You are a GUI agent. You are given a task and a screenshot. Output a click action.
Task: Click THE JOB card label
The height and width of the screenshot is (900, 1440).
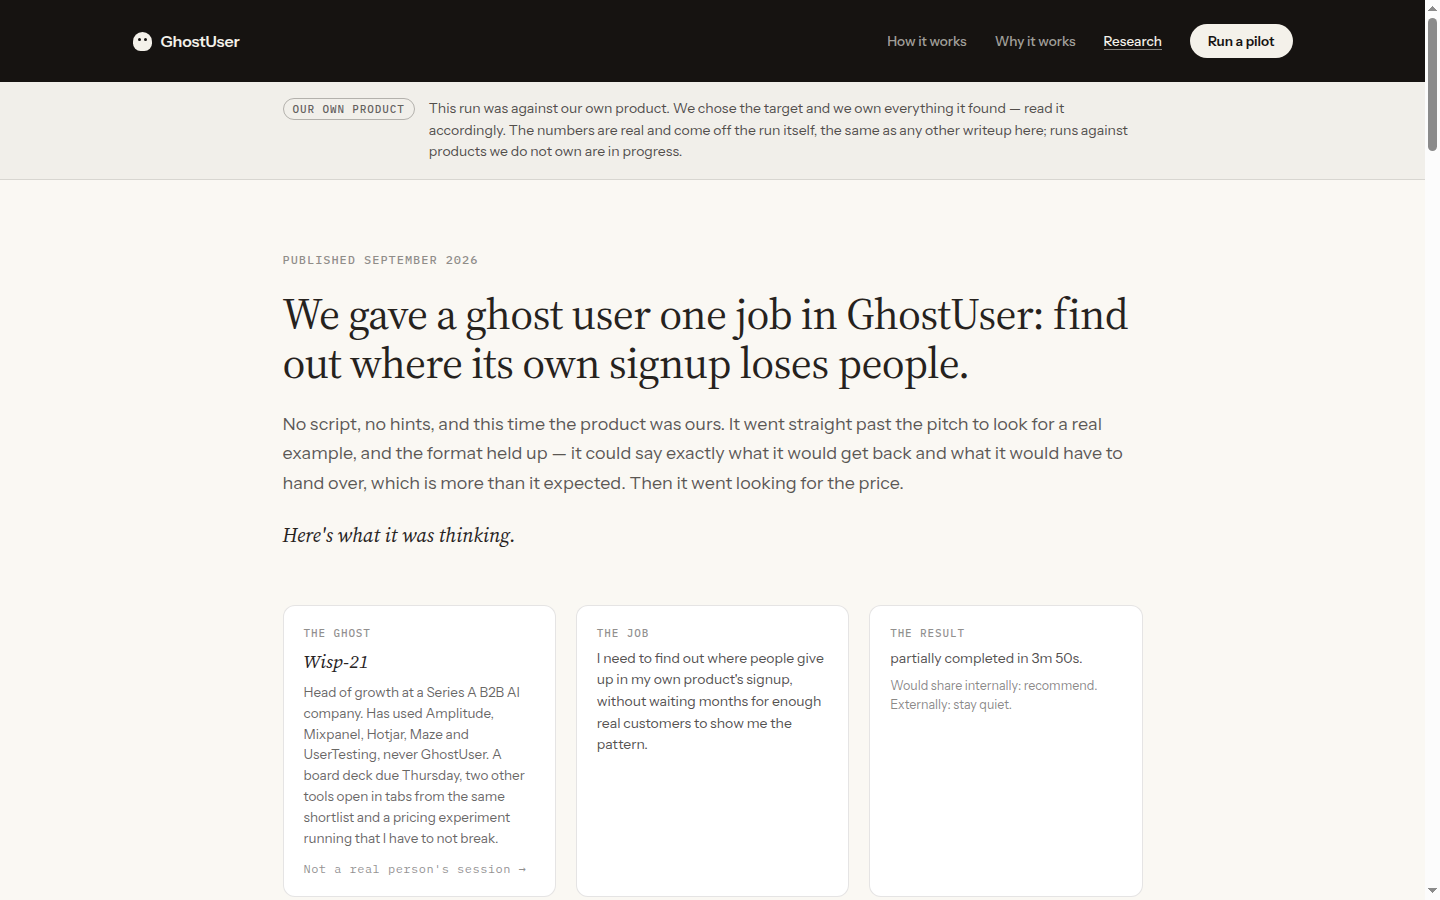click(x=623, y=633)
